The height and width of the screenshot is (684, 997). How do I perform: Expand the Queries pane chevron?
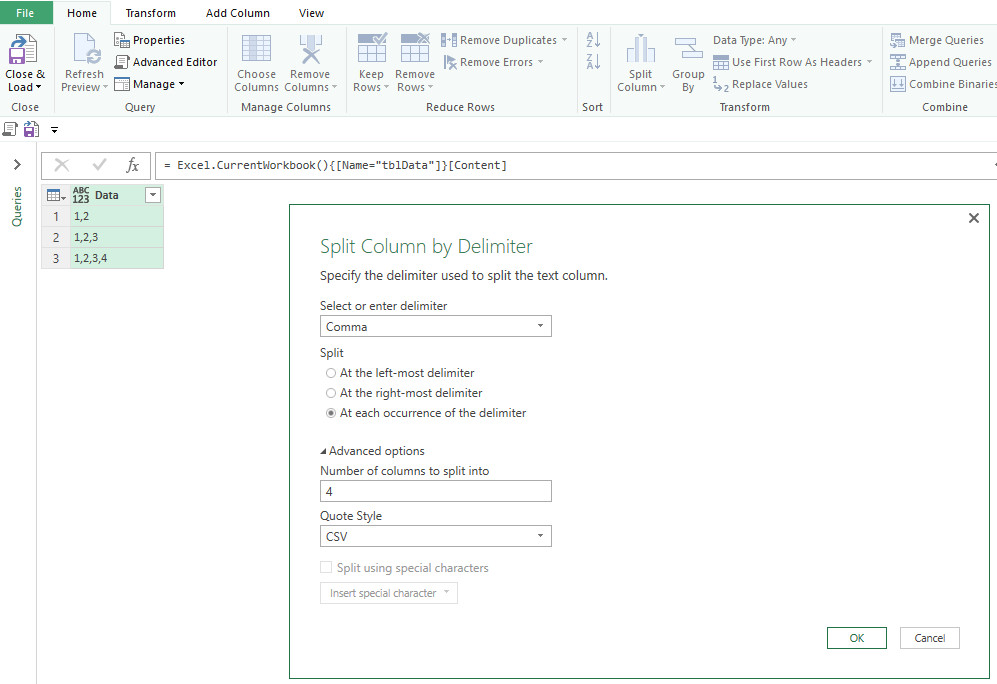pos(17,165)
